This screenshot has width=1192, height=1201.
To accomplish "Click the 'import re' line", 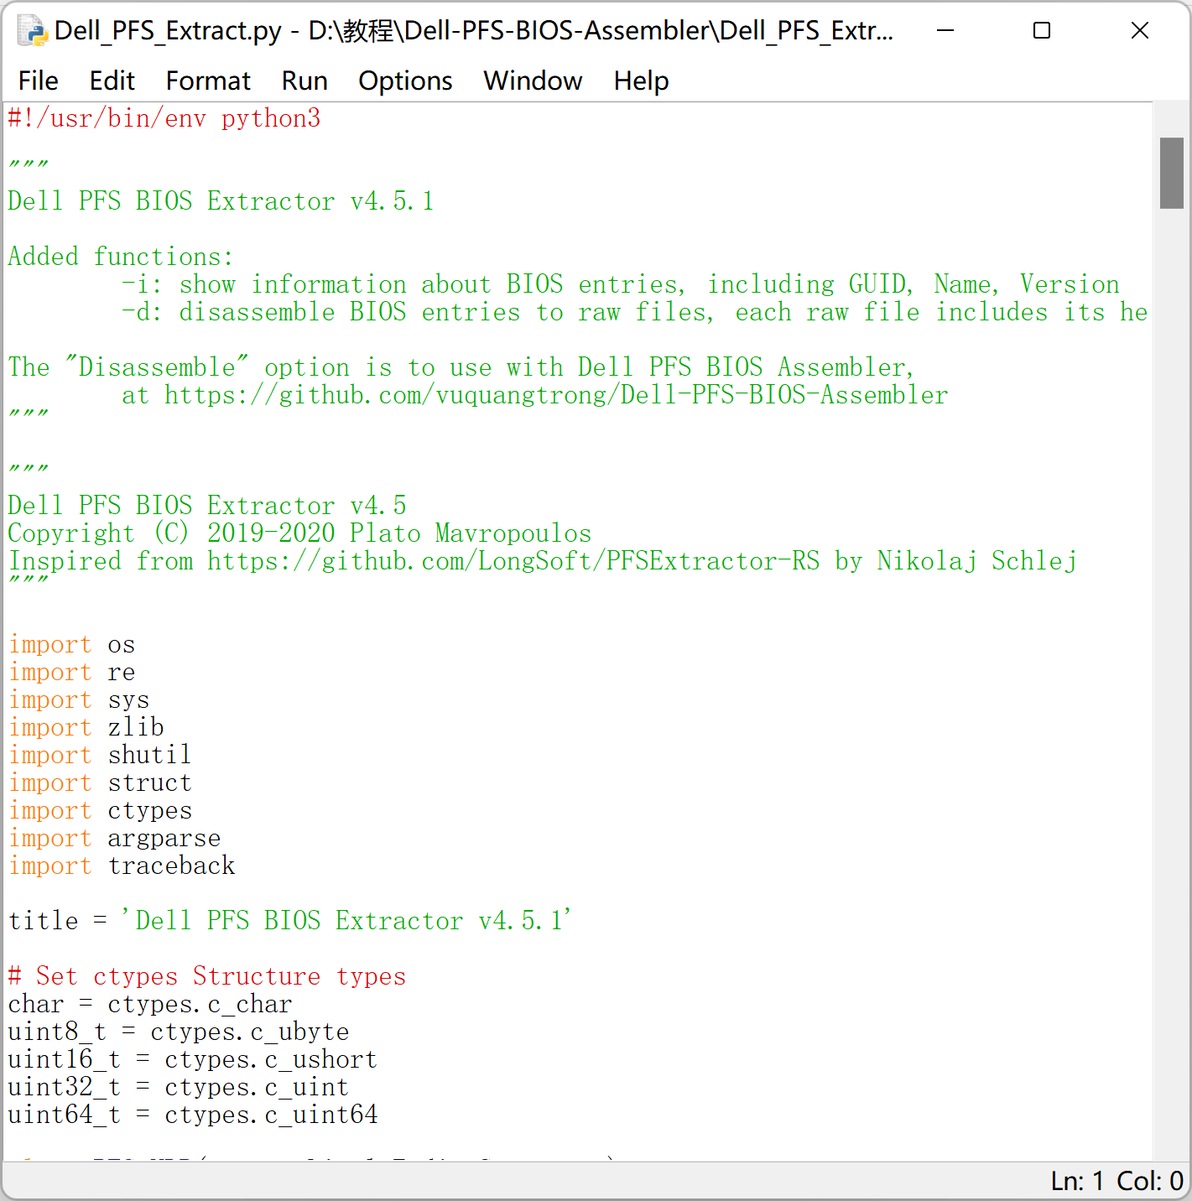I will (71, 672).
